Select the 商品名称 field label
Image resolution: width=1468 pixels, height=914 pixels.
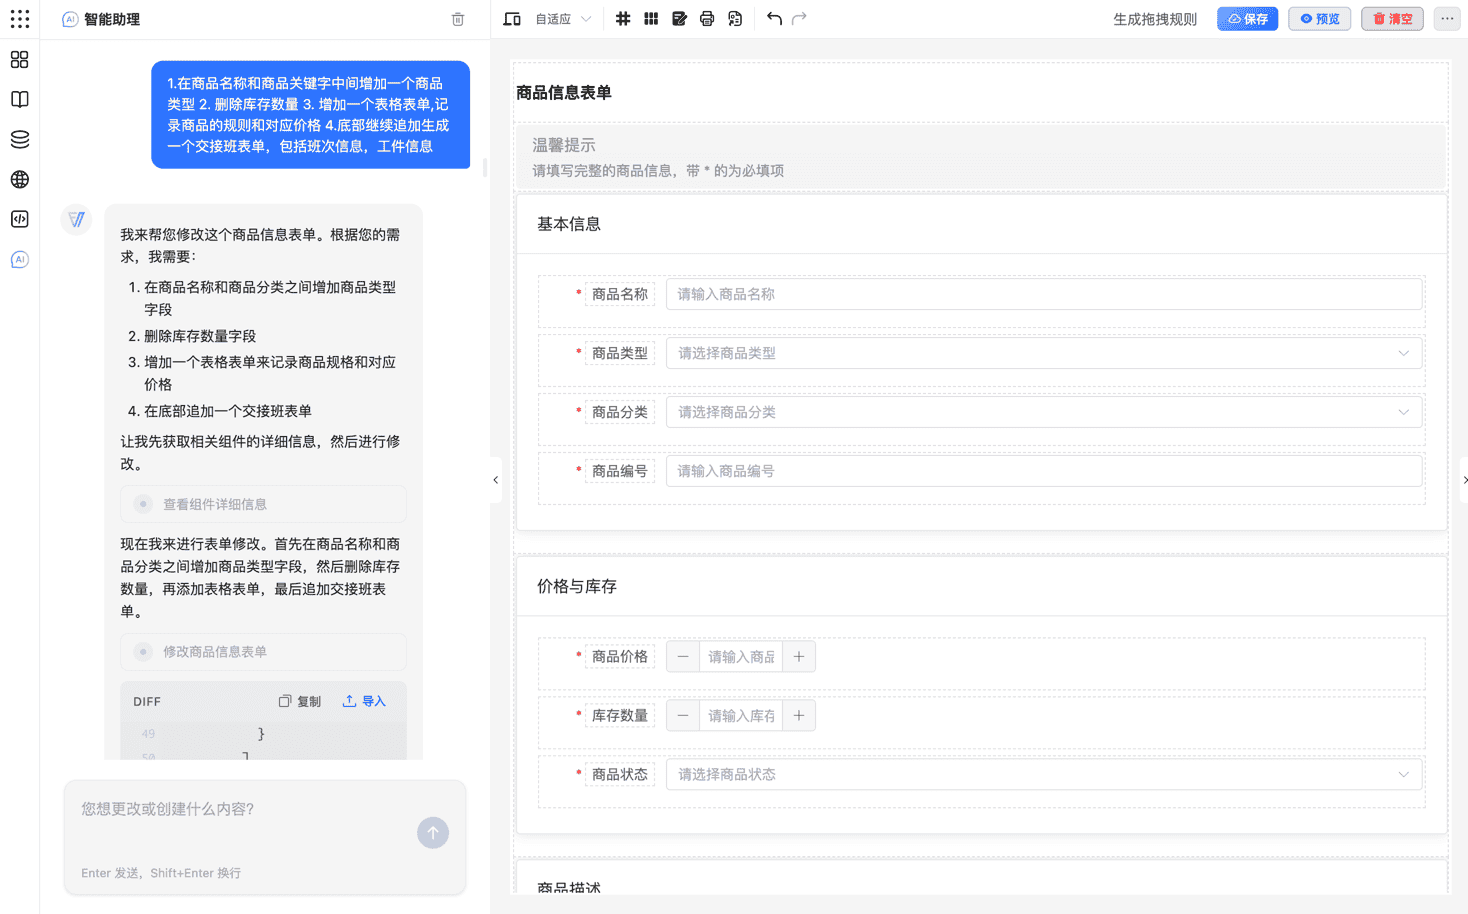[620, 294]
